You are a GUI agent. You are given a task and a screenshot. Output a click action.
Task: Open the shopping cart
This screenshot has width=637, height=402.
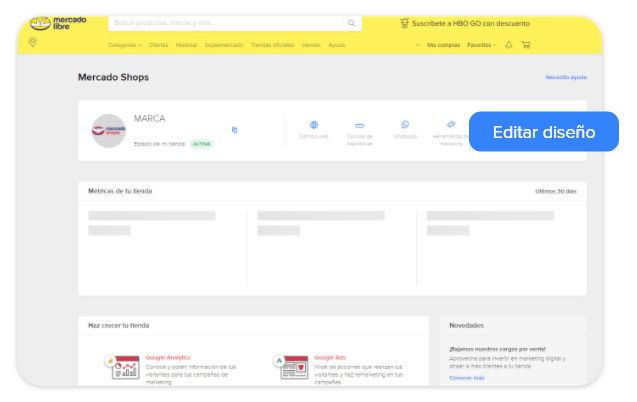(x=526, y=45)
